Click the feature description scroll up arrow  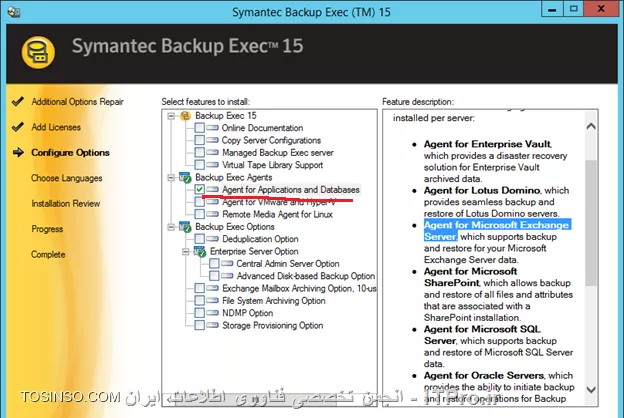coord(591,126)
